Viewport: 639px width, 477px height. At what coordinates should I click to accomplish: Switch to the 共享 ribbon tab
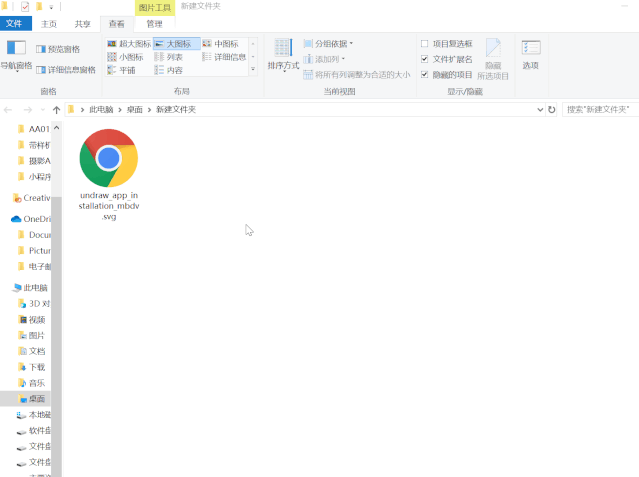tap(82, 24)
